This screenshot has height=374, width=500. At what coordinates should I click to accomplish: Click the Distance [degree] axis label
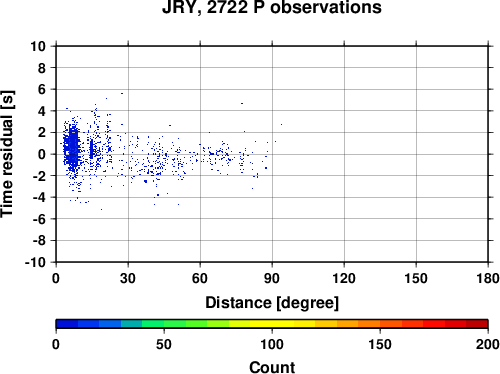(x=272, y=303)
